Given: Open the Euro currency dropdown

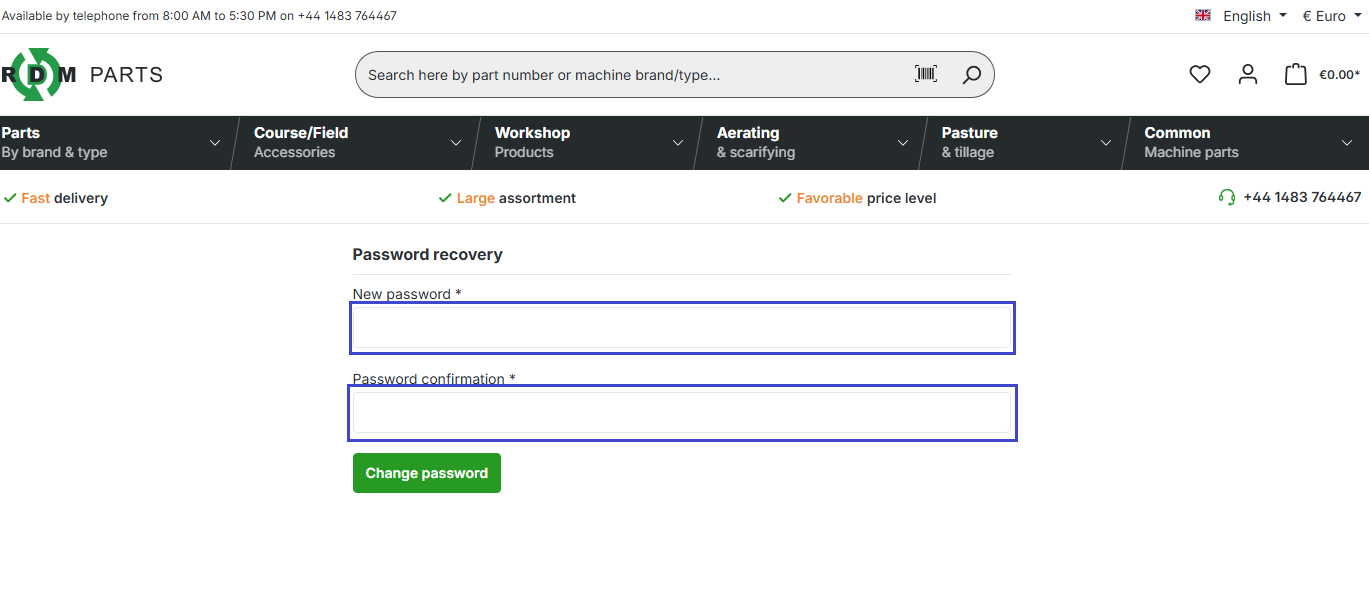Looking at the screenshot, I should tap(1331, 16).
